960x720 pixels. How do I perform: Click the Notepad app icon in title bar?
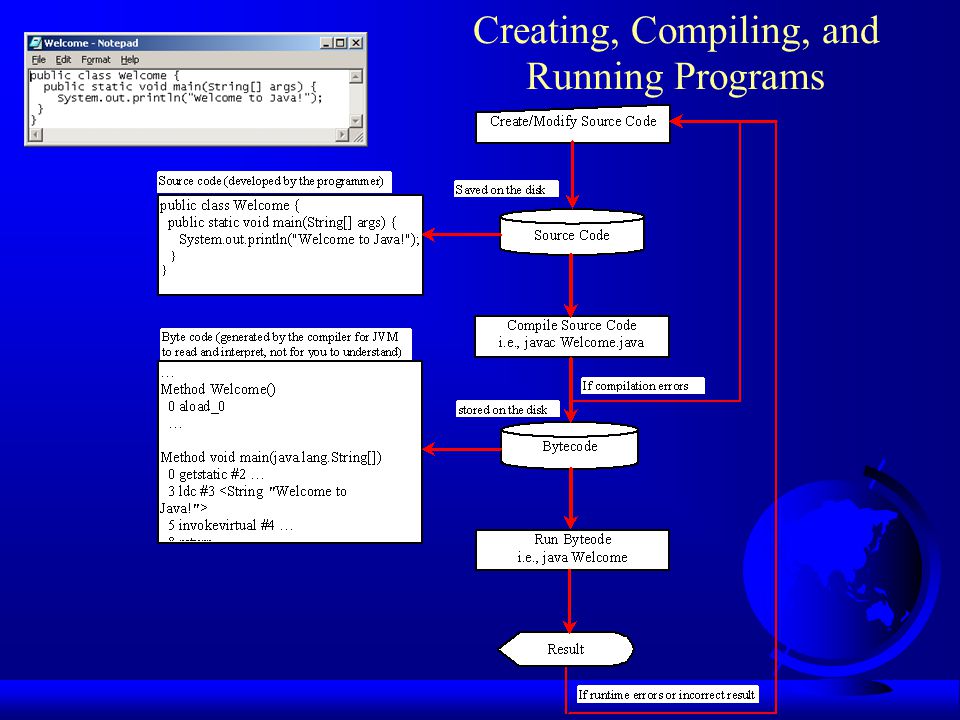[36, 43]
